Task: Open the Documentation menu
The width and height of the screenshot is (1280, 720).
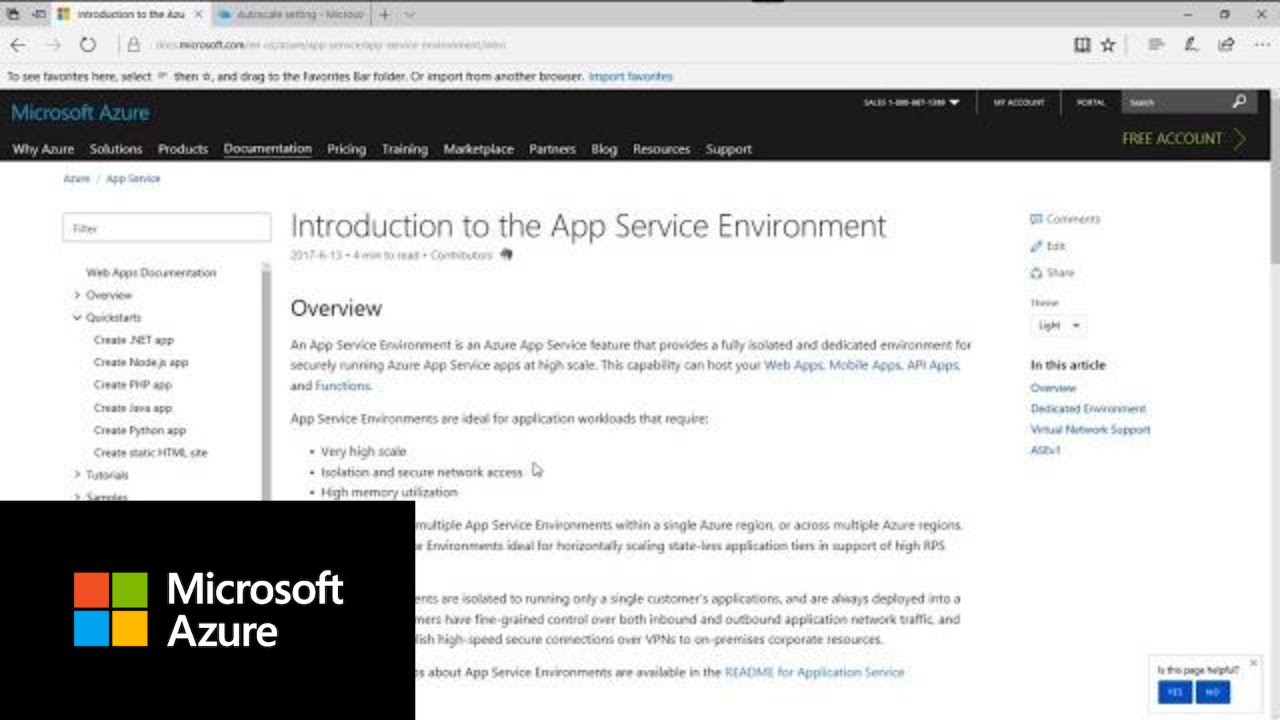Action: [268, 148]
